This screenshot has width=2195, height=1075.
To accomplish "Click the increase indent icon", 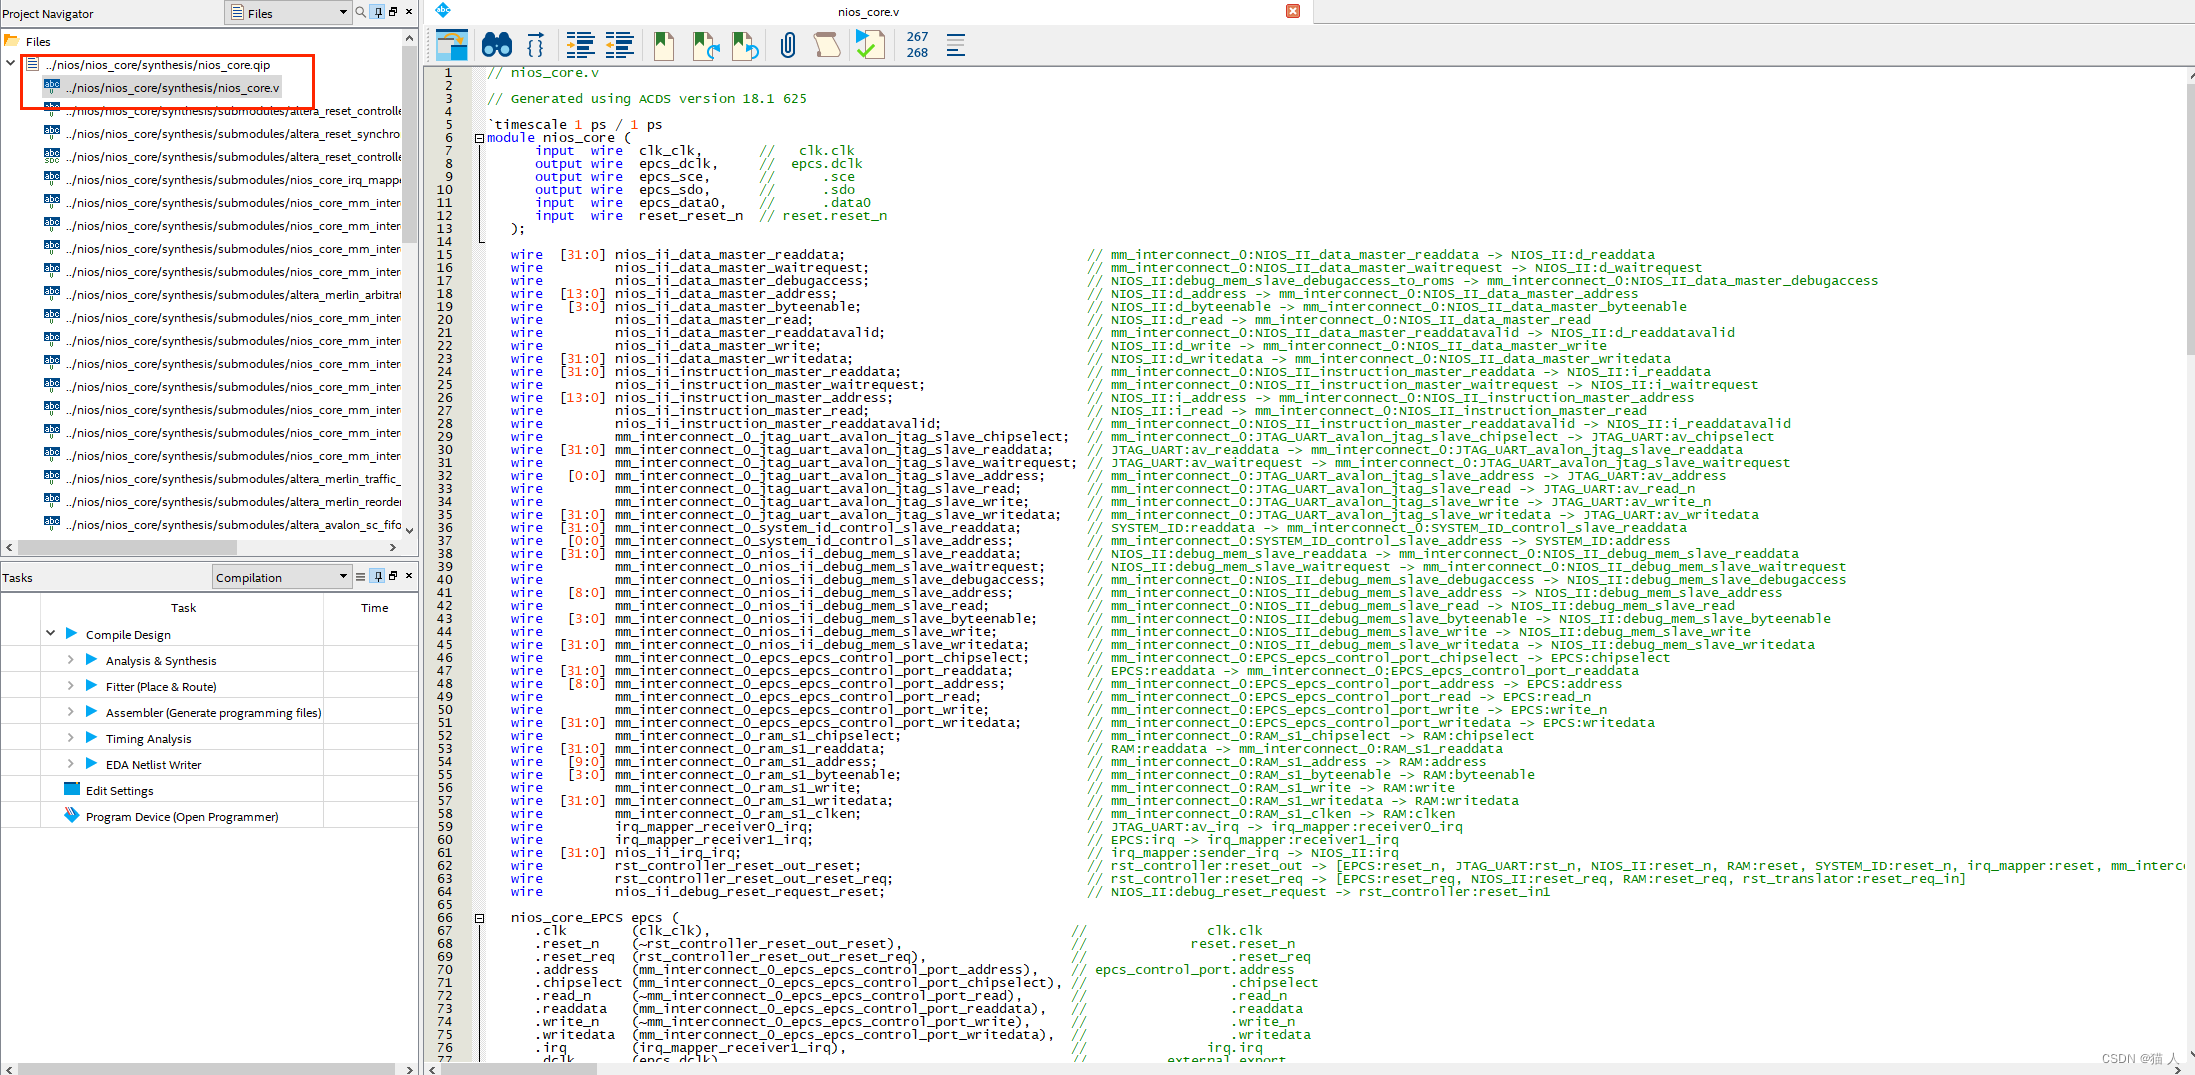I will pos(580,45).
